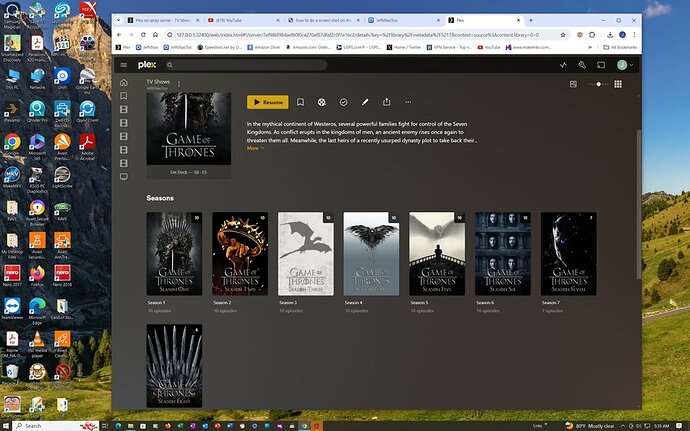Image resolution: width=690 pixels, height=431 pixels.
Task: Open Season 1 poster
Action: coord(174,254)
